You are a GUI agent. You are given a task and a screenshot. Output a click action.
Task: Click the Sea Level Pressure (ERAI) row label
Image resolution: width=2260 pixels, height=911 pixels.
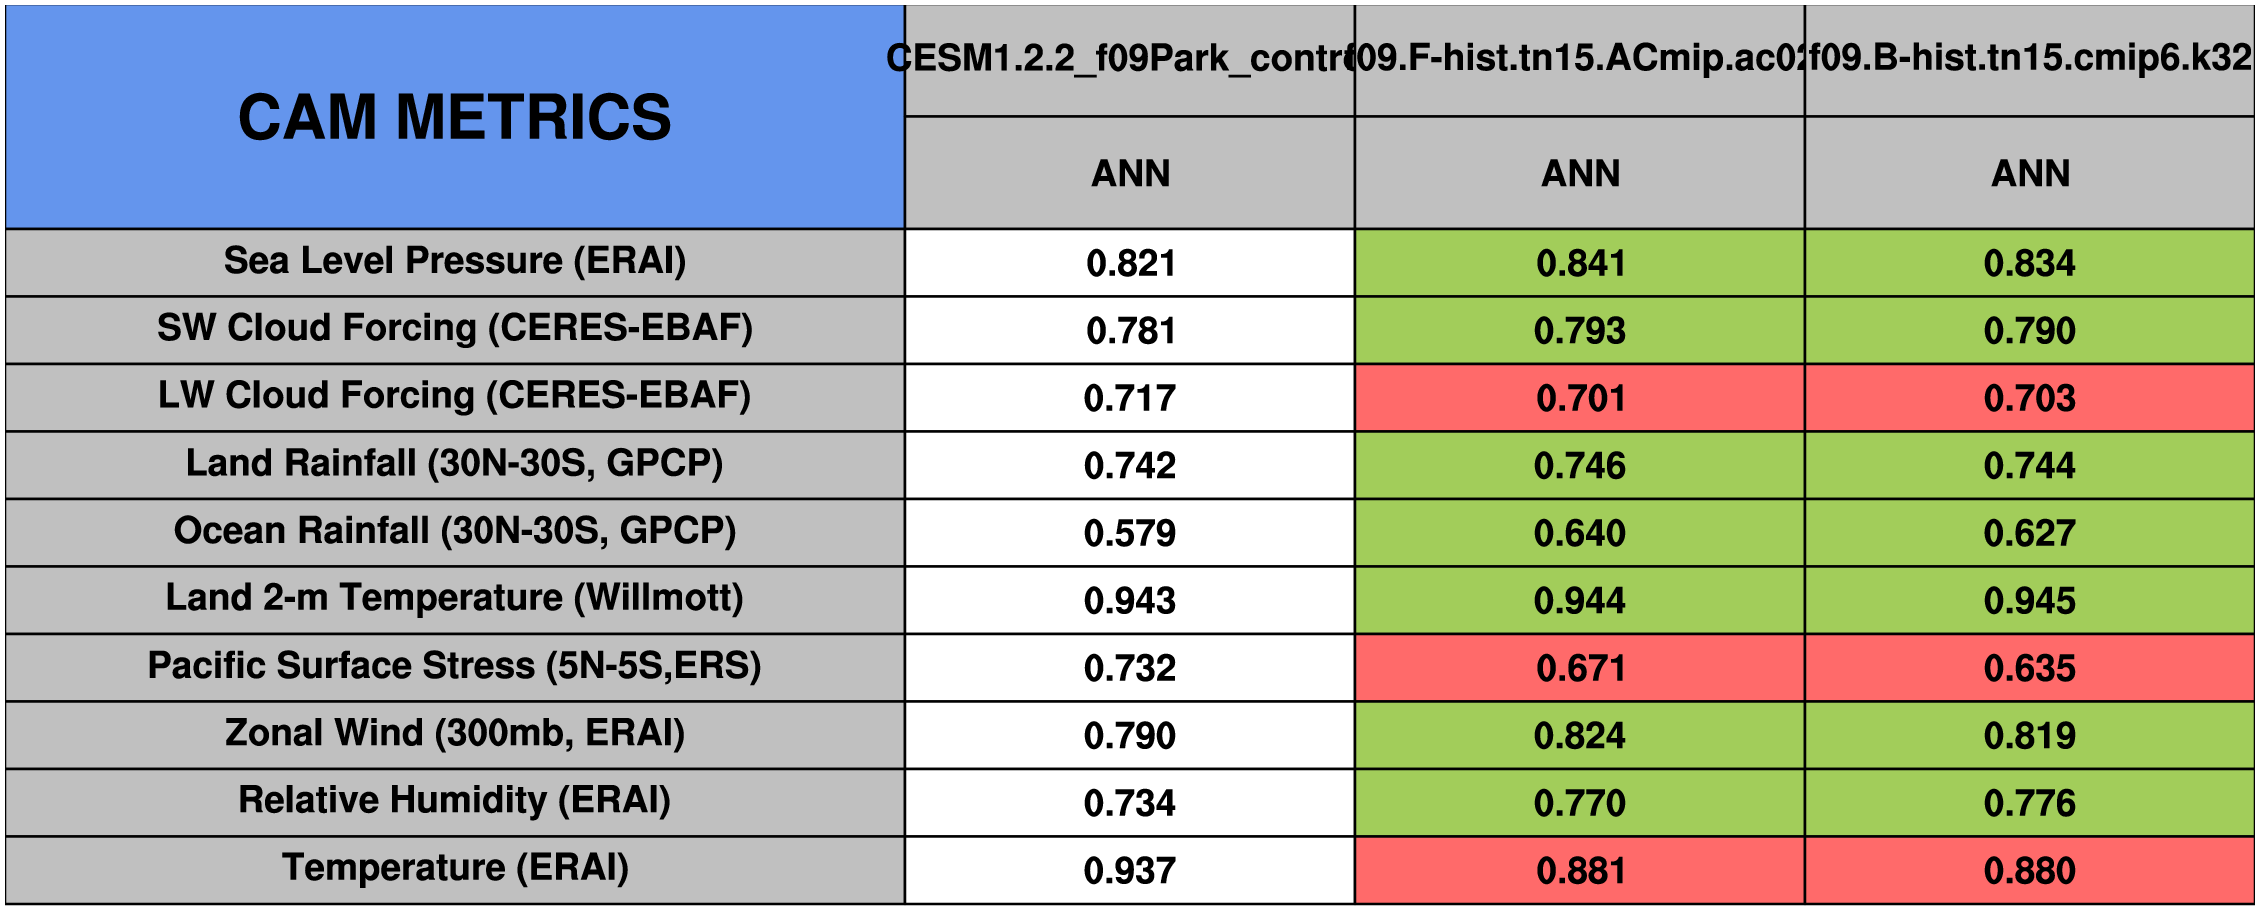[x=455, y=261]
